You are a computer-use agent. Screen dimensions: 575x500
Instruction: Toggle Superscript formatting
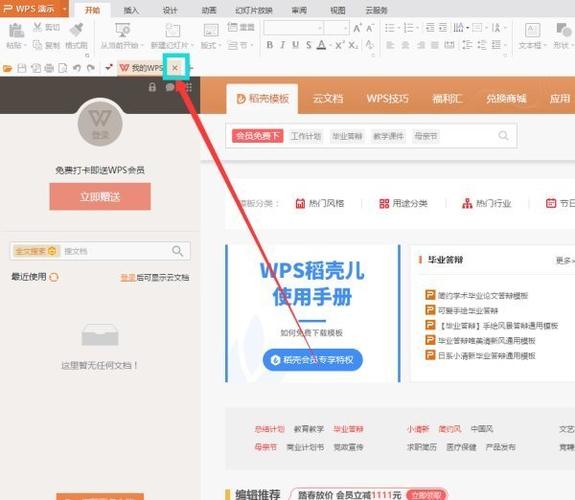[x=340, y=45]
